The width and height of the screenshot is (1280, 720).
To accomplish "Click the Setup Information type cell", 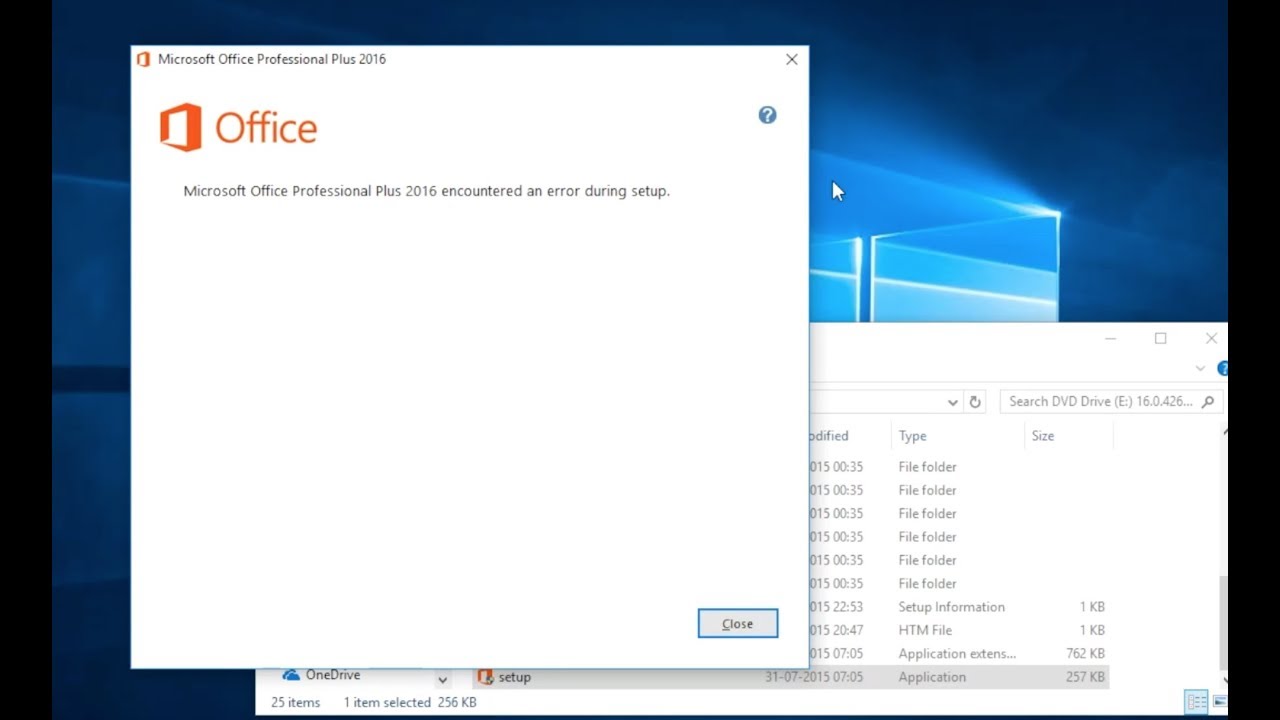I will click(x=951, y=607).
